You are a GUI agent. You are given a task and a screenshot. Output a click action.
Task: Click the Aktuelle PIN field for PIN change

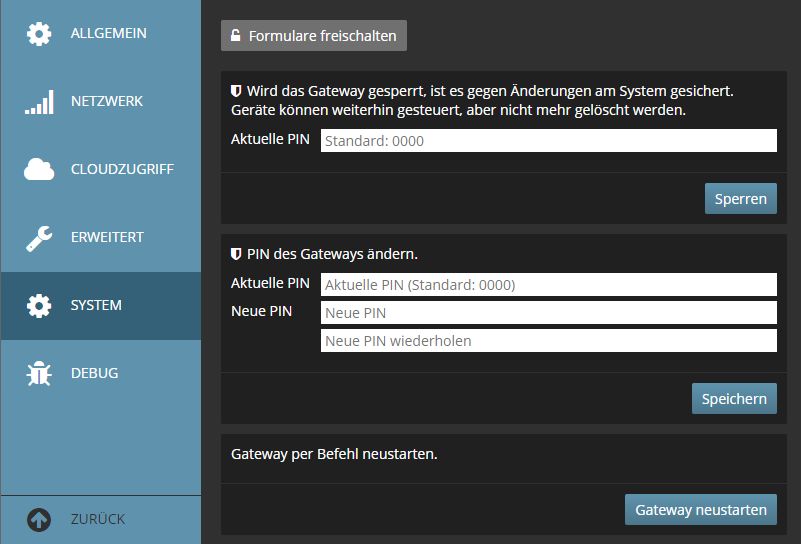pos(548,285)
